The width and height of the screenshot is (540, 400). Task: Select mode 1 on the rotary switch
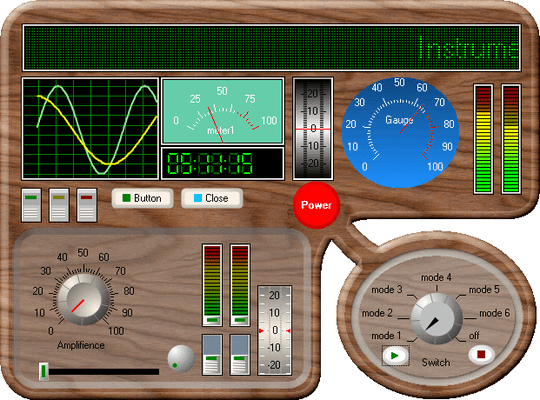(386, 336)
